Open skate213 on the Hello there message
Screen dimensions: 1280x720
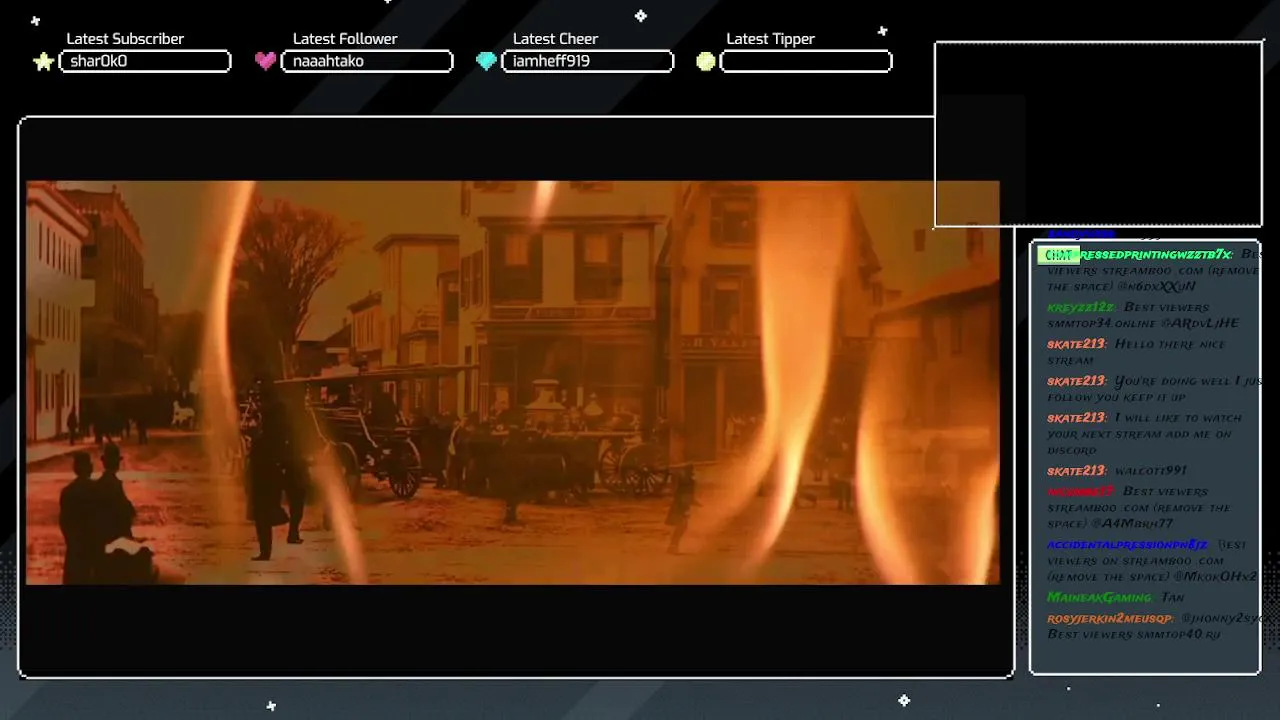(1076, 344)
